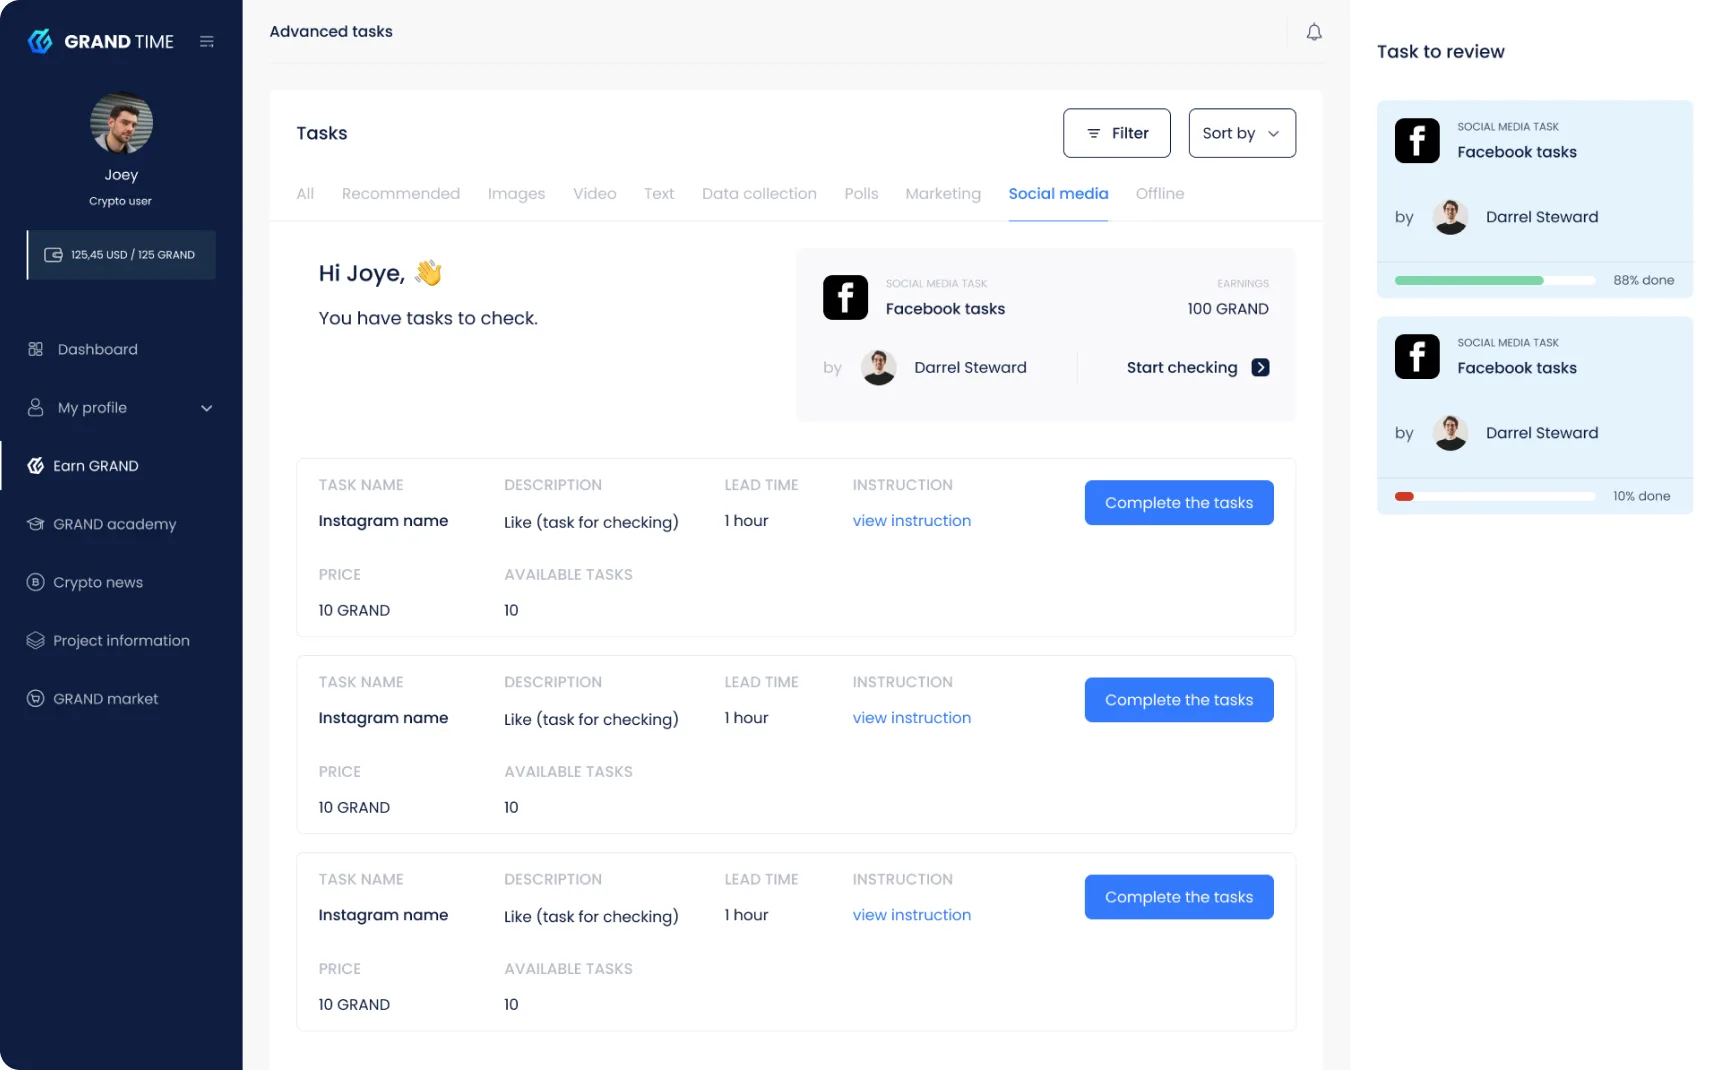This screenshot has height=1070, width=1720.
Task: Switch to the Text tab
Action: point(659,194)
